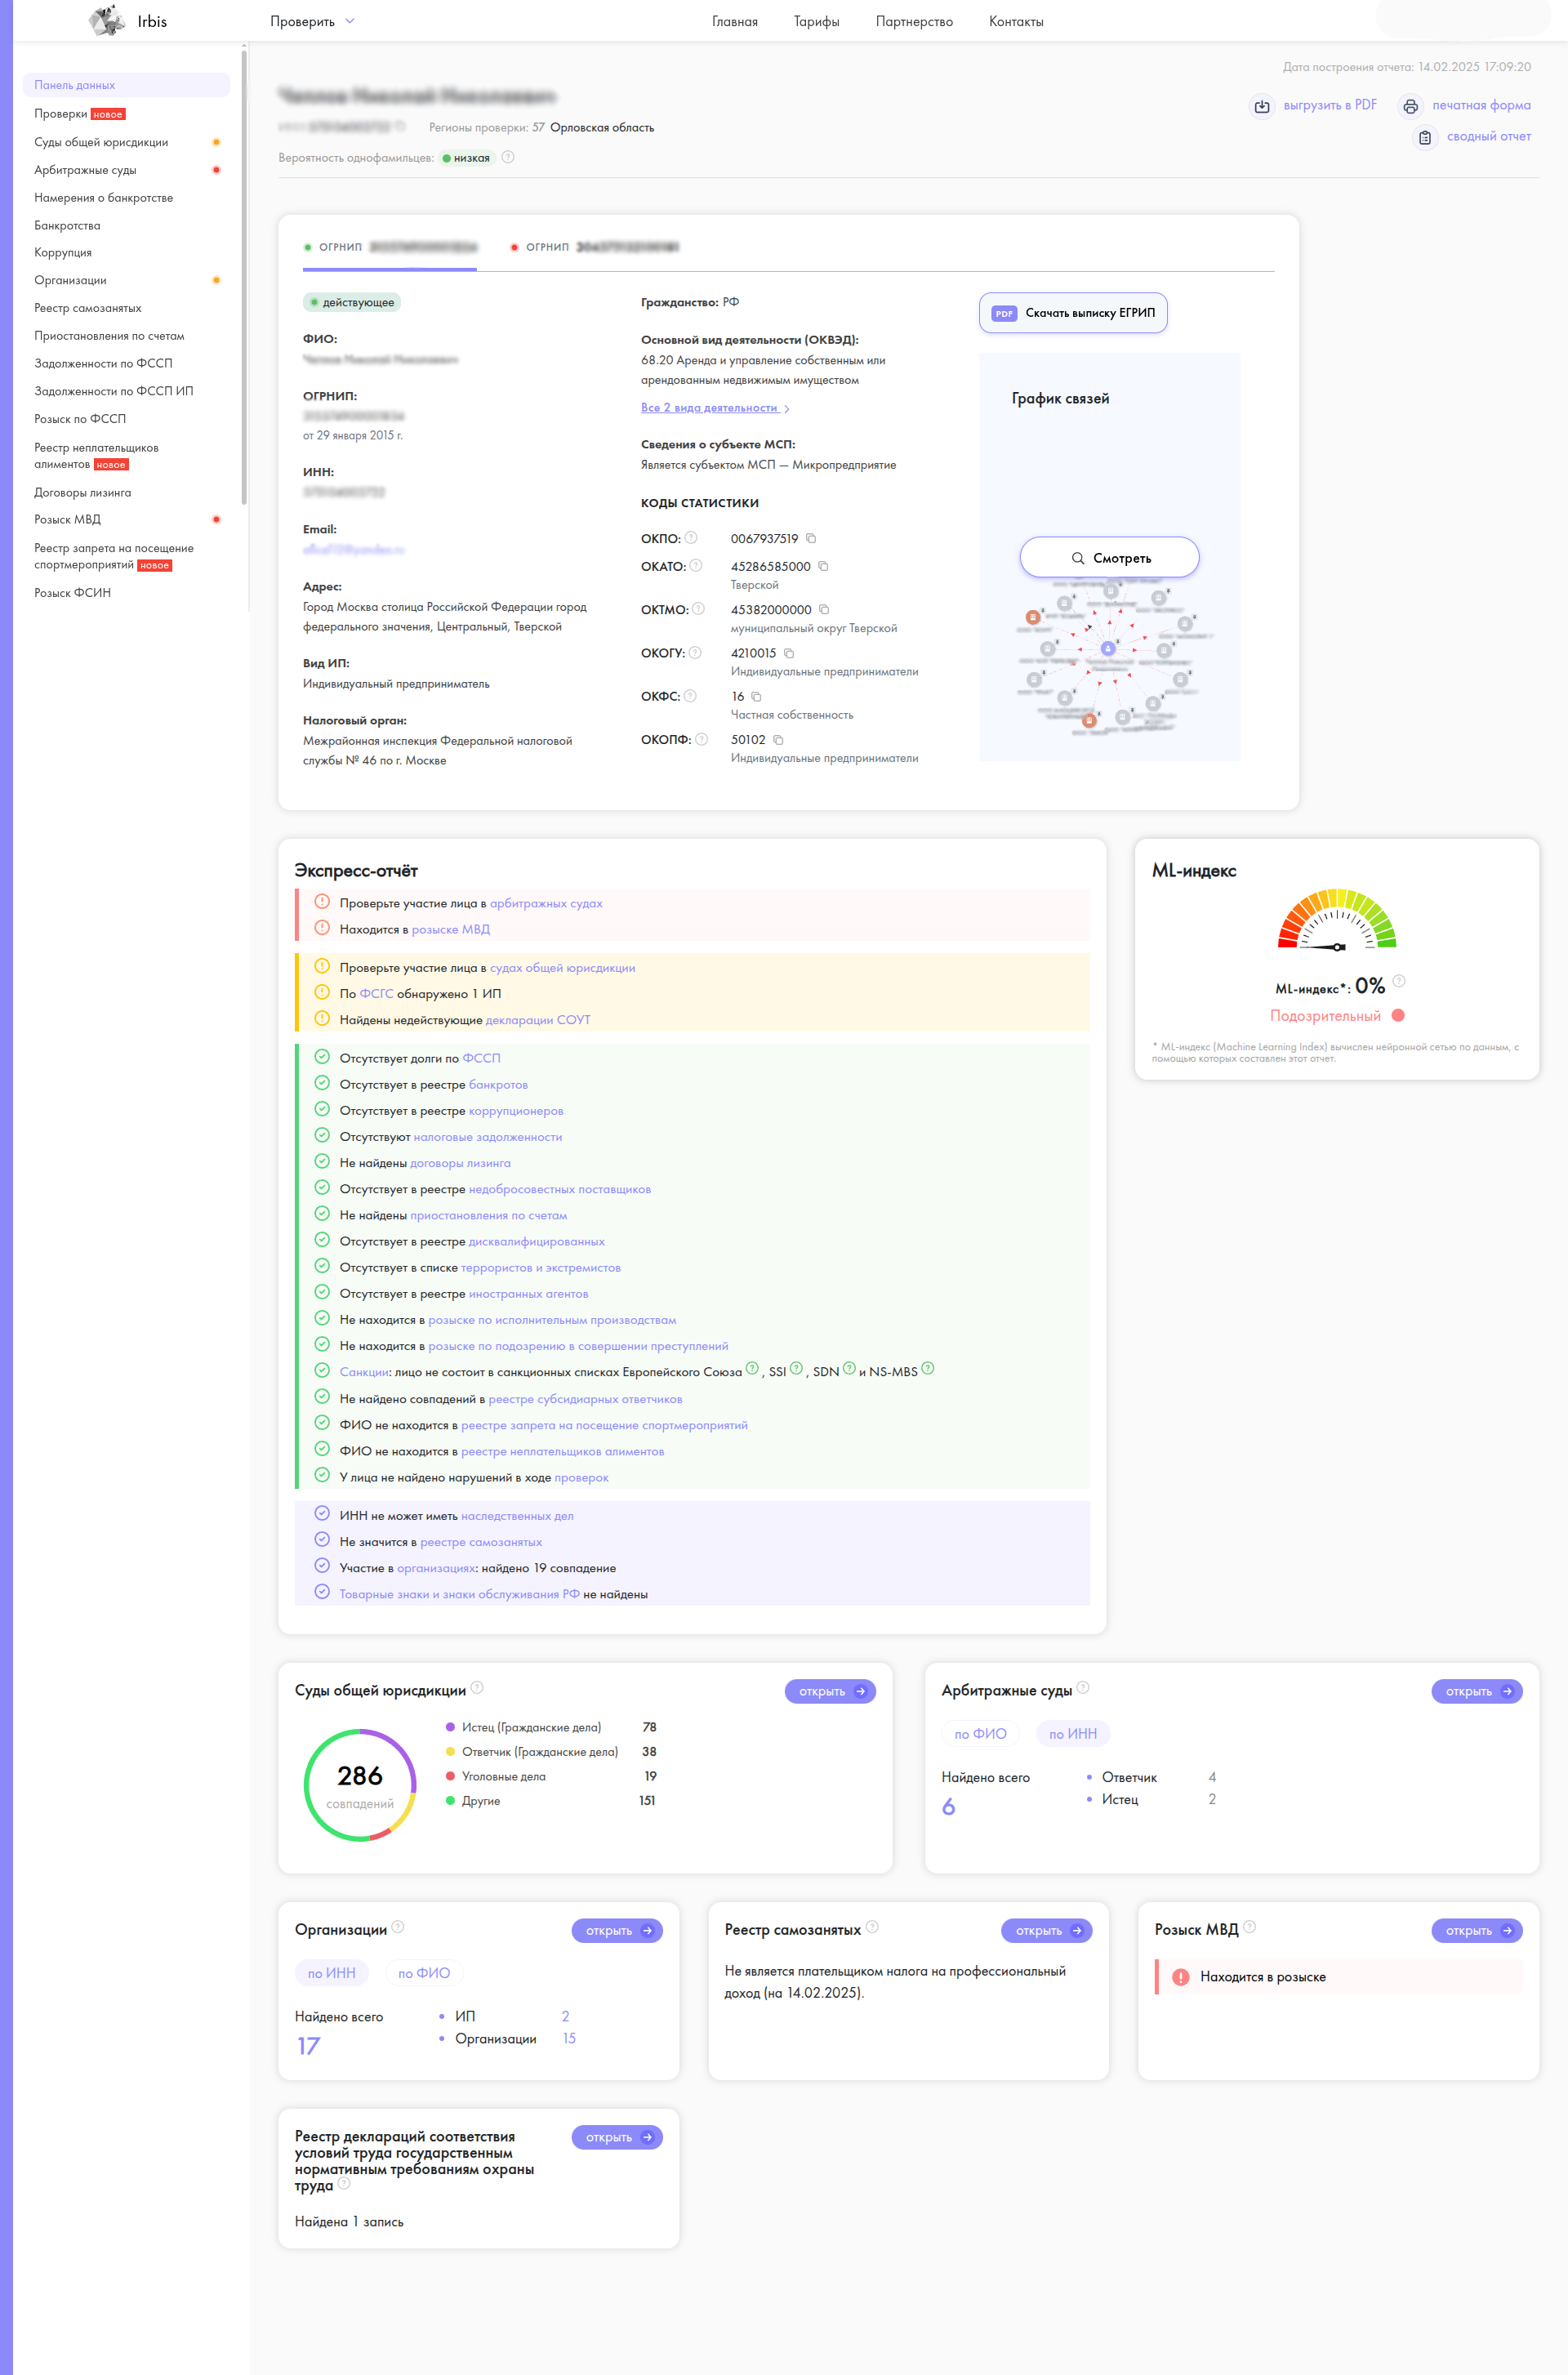Switch to the second ОГРНИП tab
Viewport: 1568px width, 2375px height.
click(594, 247)
